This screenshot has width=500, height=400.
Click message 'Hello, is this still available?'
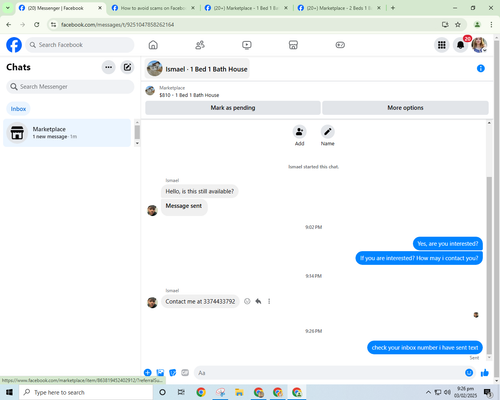(200, 191)
